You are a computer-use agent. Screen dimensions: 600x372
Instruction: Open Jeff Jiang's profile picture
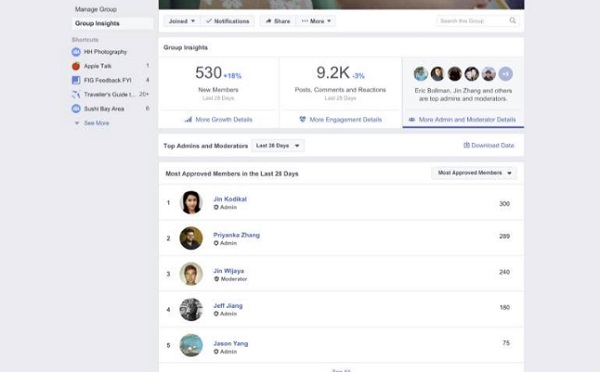pyautogui.click(x=191, y=309)
